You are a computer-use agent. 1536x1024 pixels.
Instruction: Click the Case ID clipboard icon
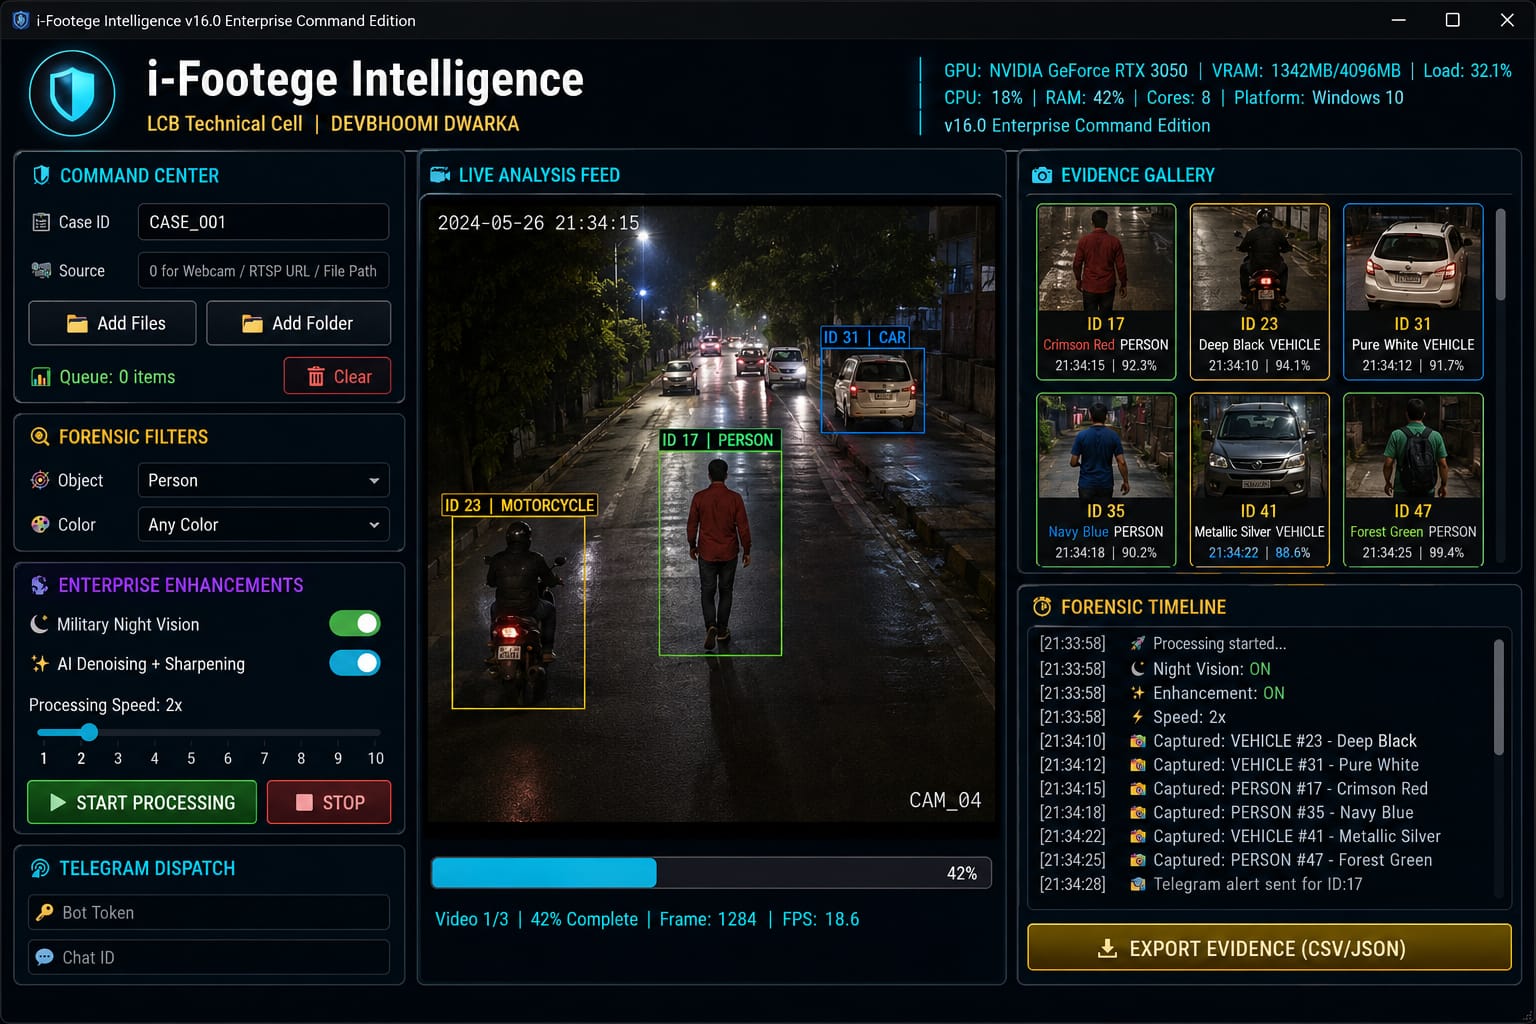pyautogui.click(x=41, y=222)
